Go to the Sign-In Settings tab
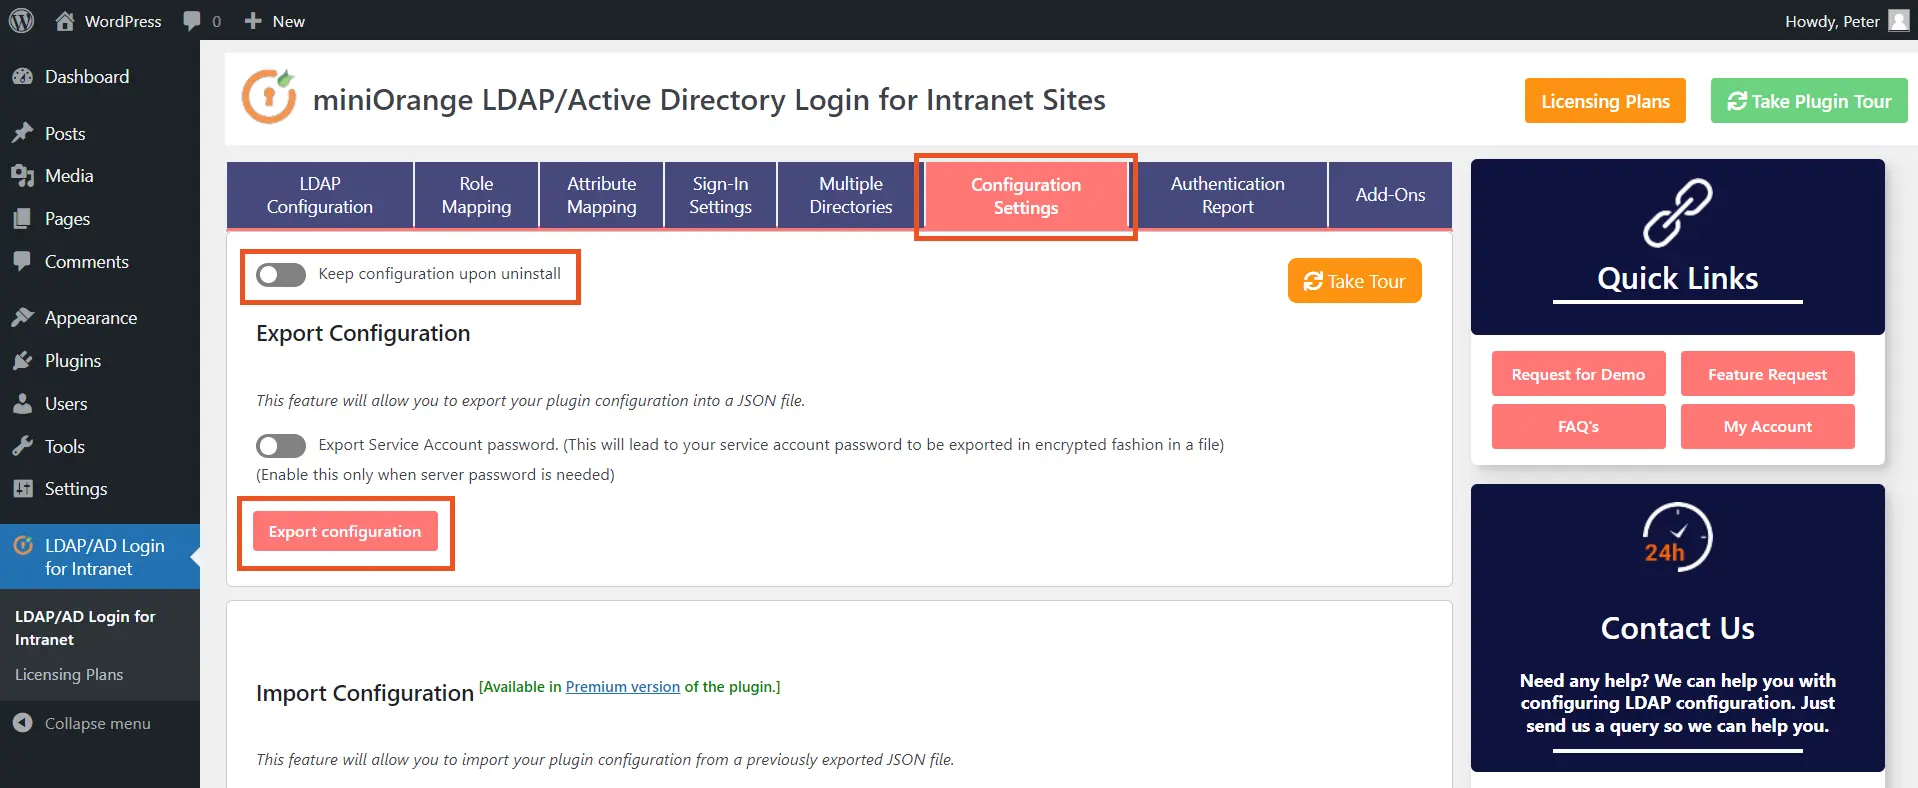The image size is (1918, 788). click(720, 195)
